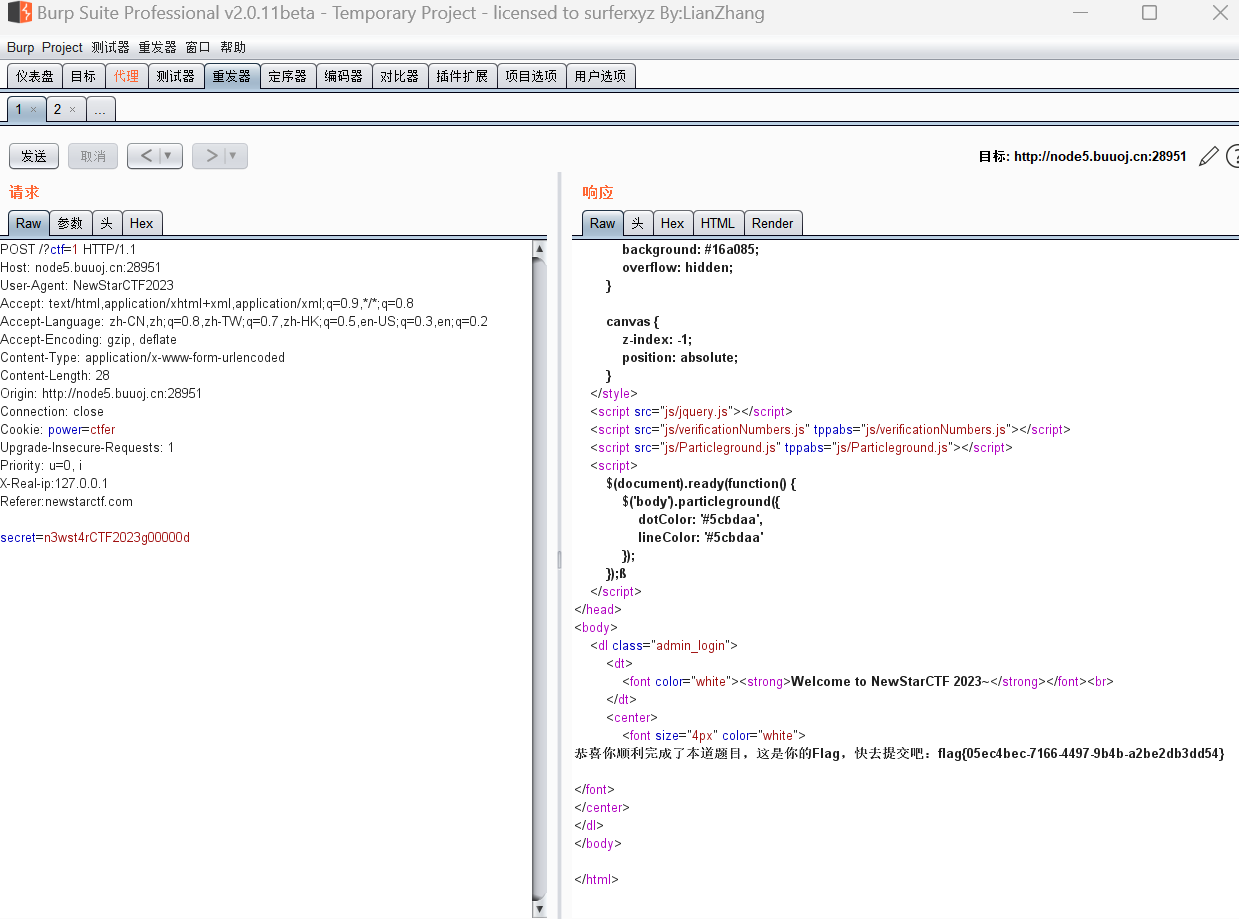Screen dimensions: 1239x919
Task: Select response 头 tab
Action: pos(637,223)
